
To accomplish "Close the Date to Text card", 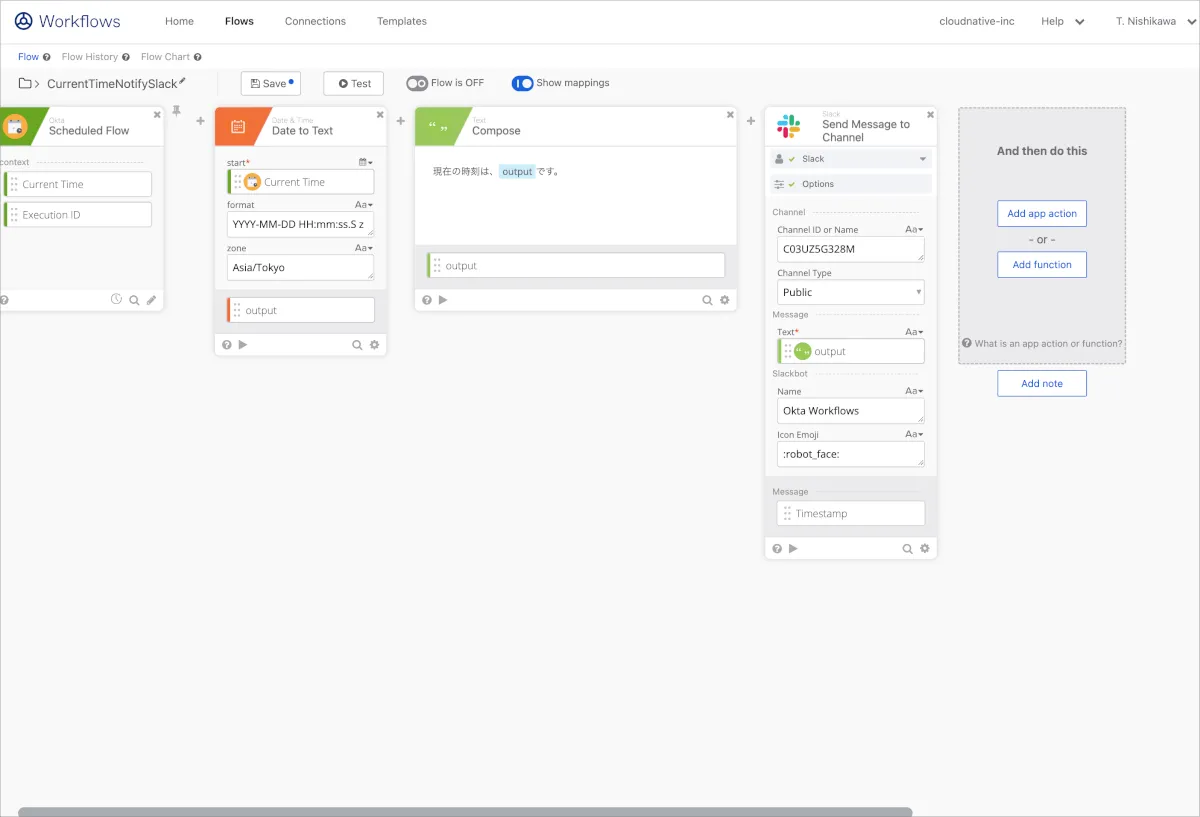I will coord(379,115).
